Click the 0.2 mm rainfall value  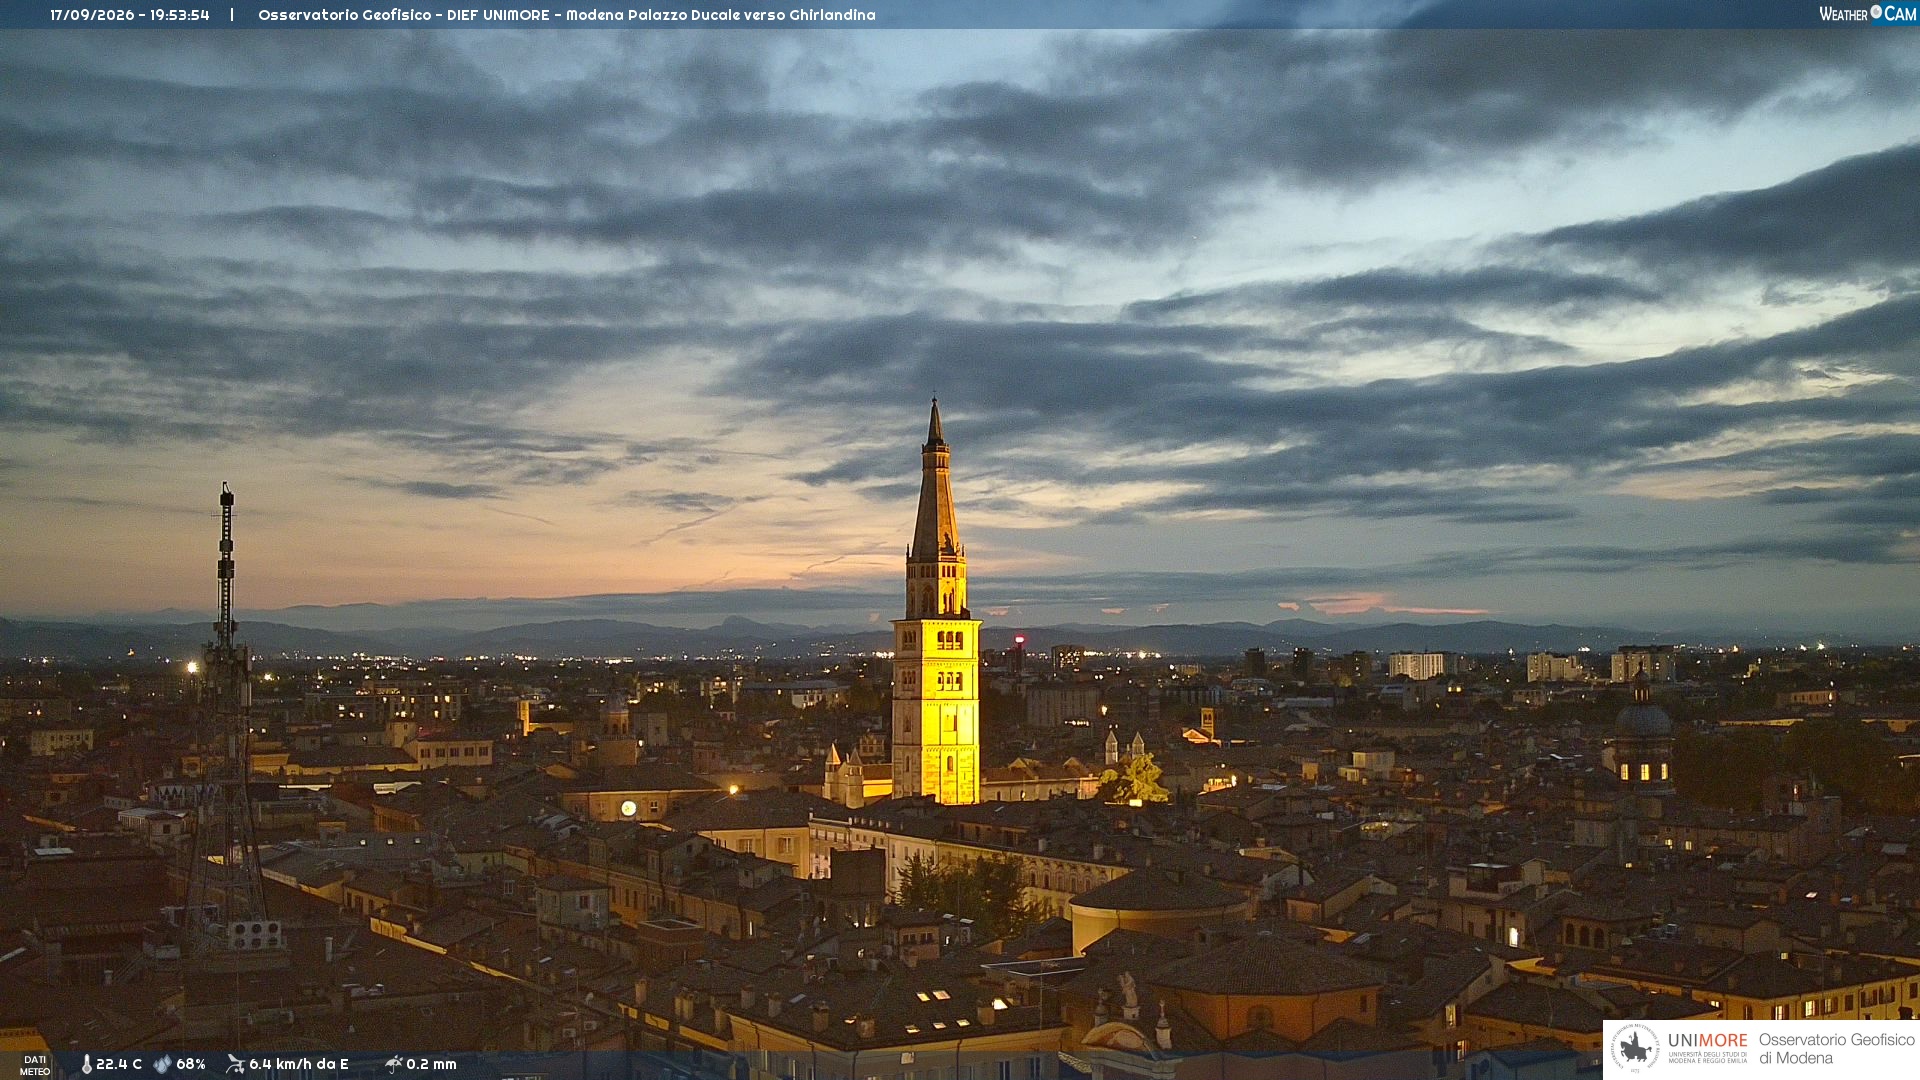point(431,1064)
